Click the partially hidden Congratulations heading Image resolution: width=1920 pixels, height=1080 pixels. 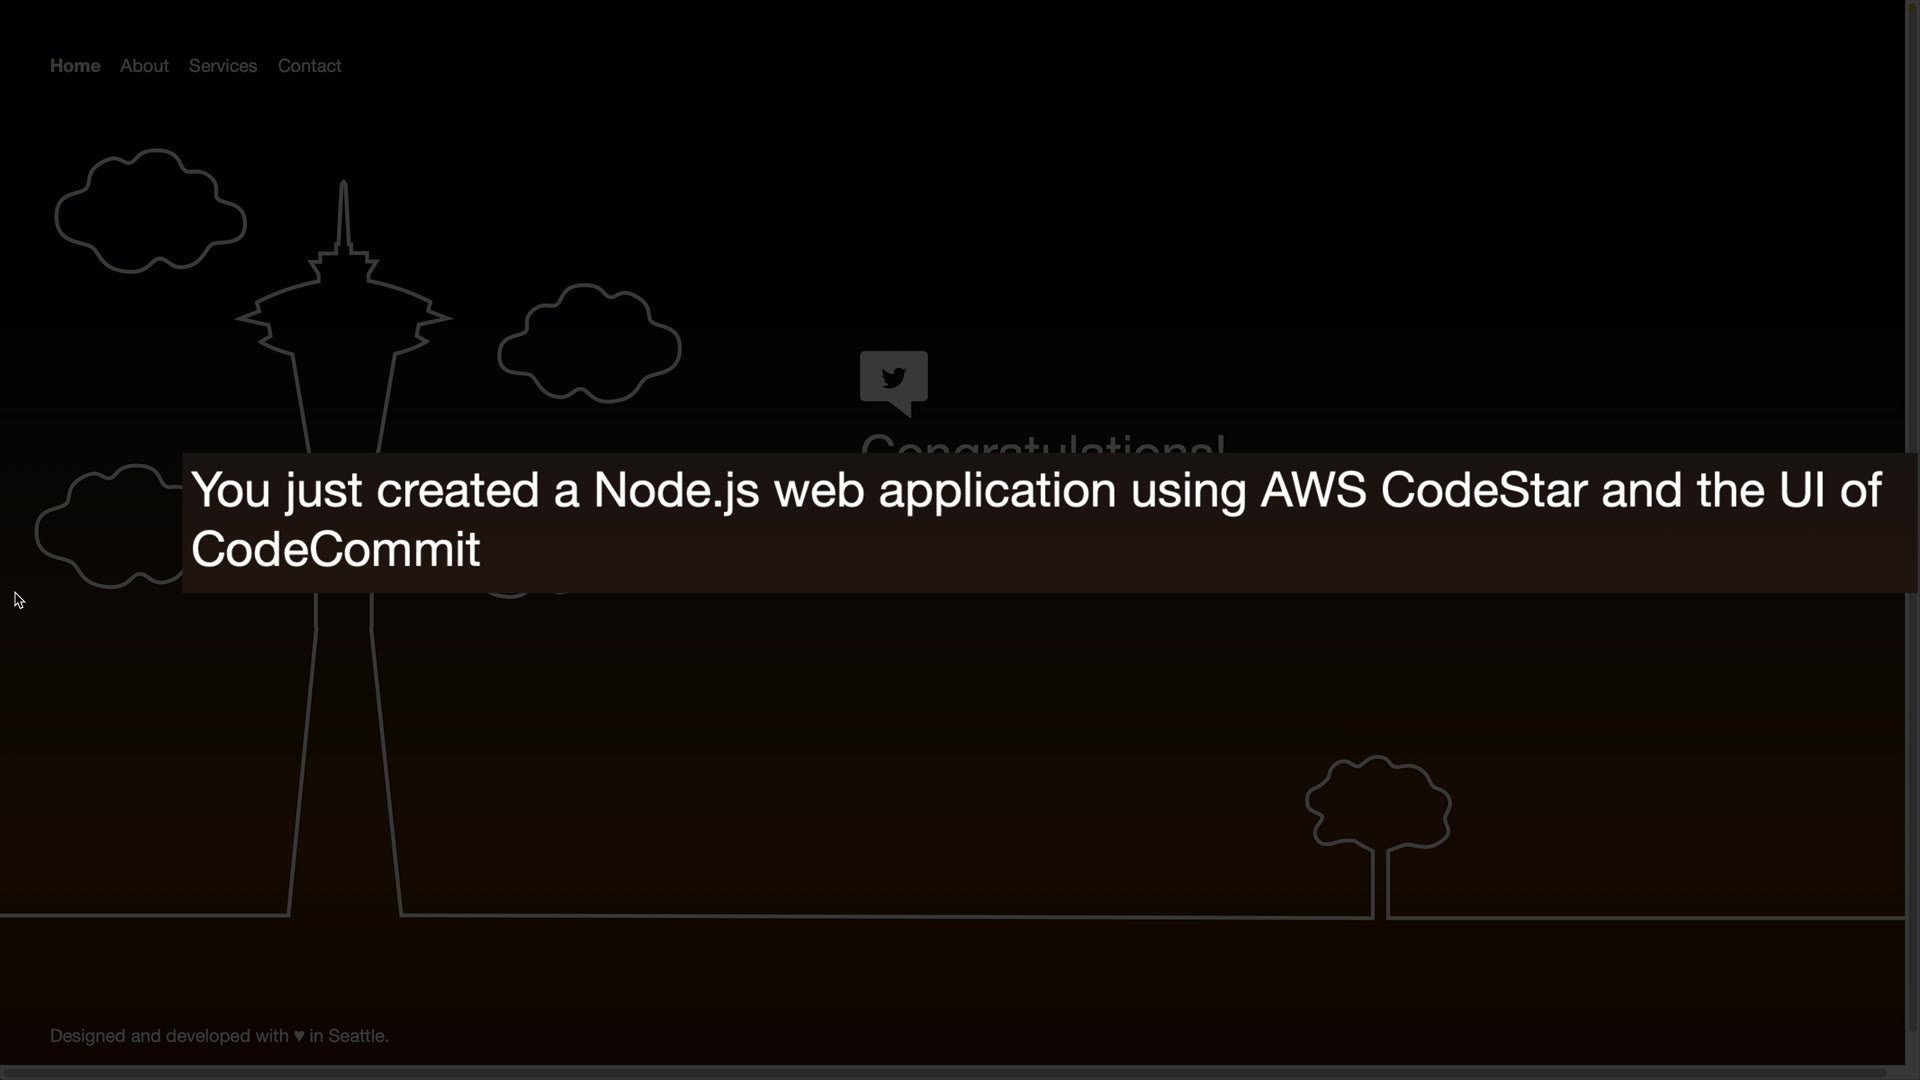tap(1042, 444)
